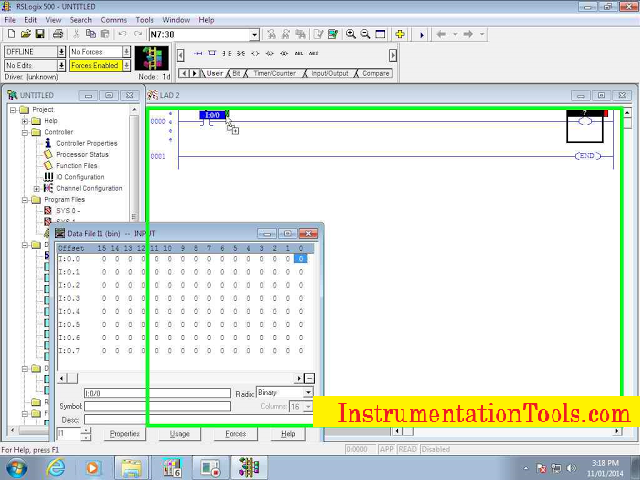Viewport: 640px width, 480px height.
Task: Insert a New Rung instruction
Action: coord(198,53)
